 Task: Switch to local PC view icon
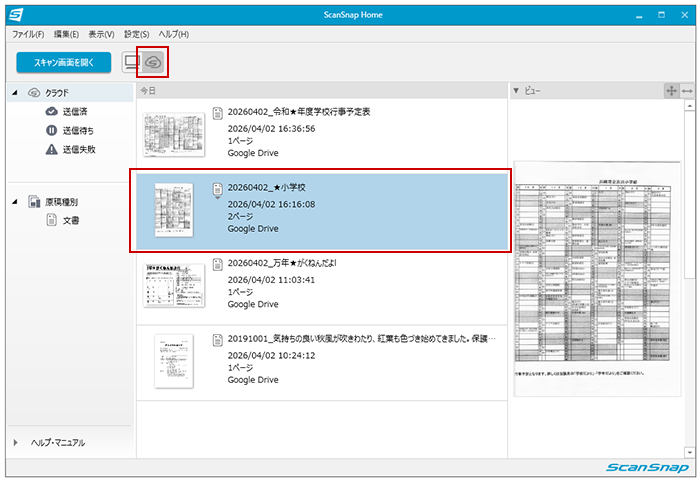pos(132,62)
